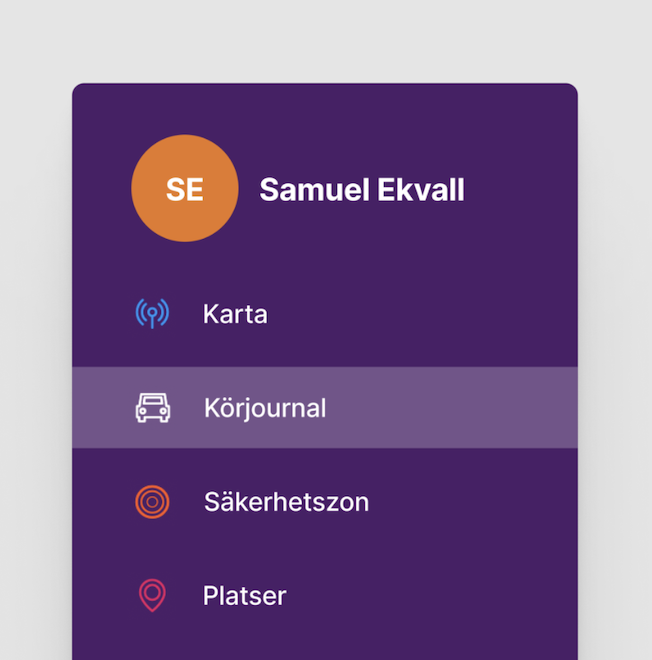Click the highlighted Körjournal row background
Image resolution: width=652 pixels, height=660 pixels.
(450, 408)
